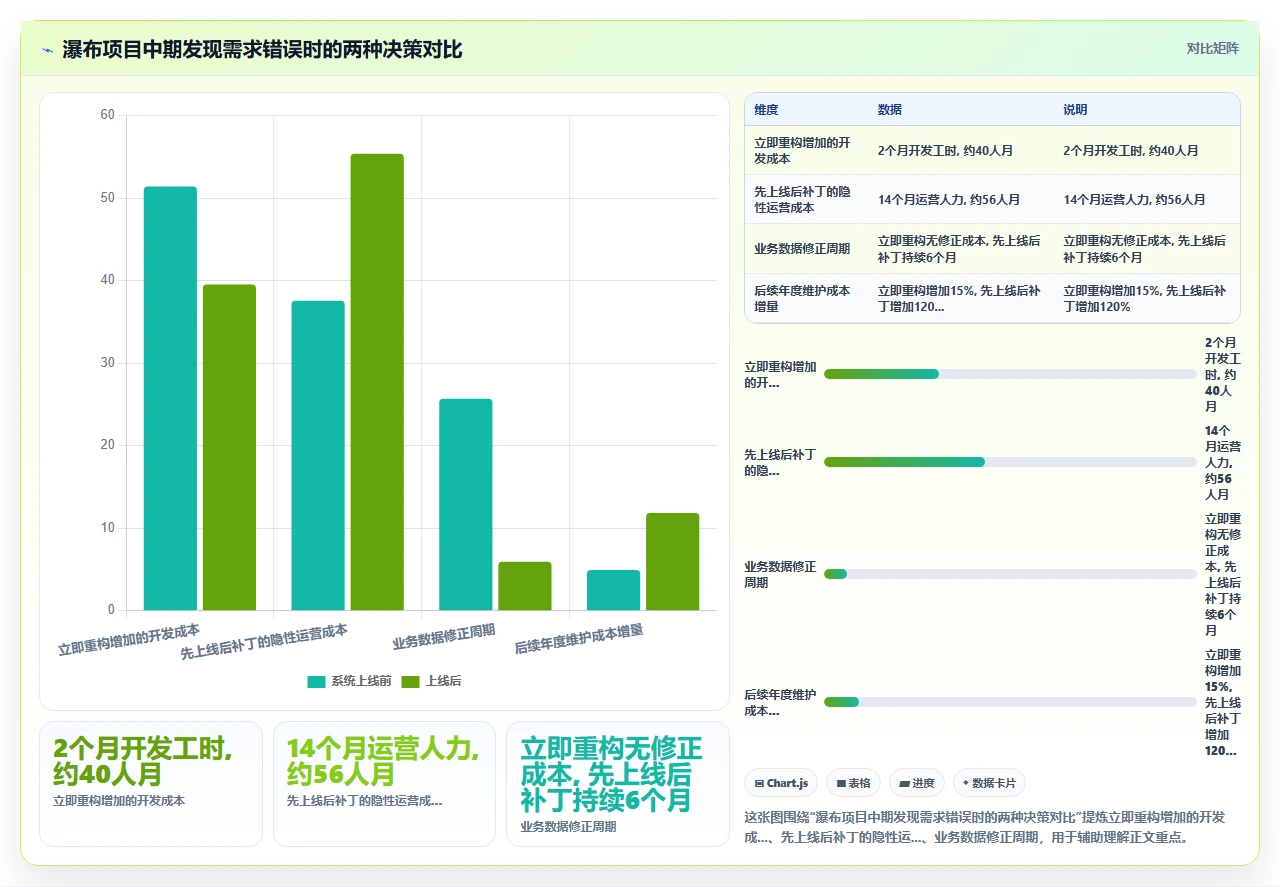The image size is (1280, 887).
Task: Click the teal bar for 立即重构增加的开发成本
Action: pyautogui.click(x=170, y=398)
